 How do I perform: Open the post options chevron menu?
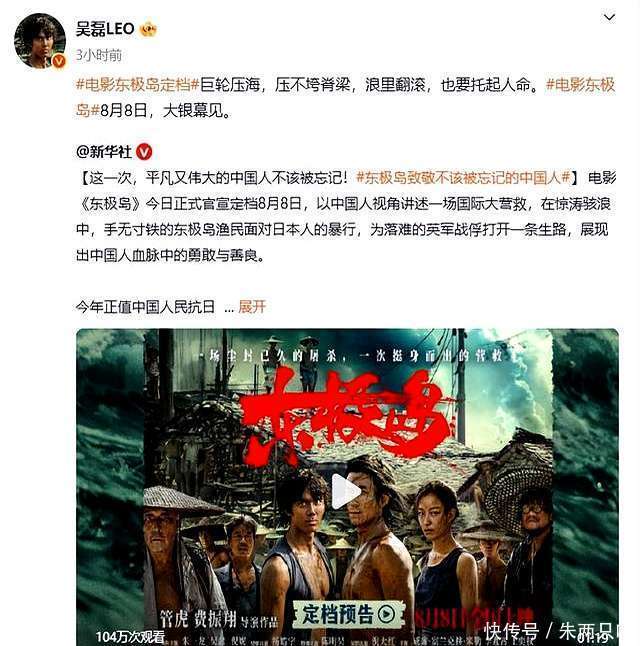point(609,17)
